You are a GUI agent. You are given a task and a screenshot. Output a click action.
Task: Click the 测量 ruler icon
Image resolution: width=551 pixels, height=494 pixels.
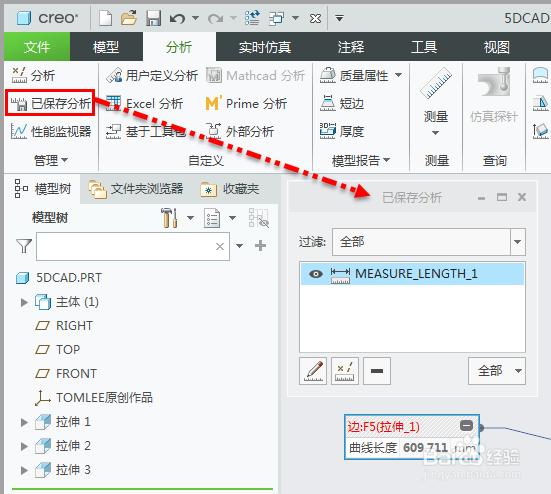click(x=436, y=84)
